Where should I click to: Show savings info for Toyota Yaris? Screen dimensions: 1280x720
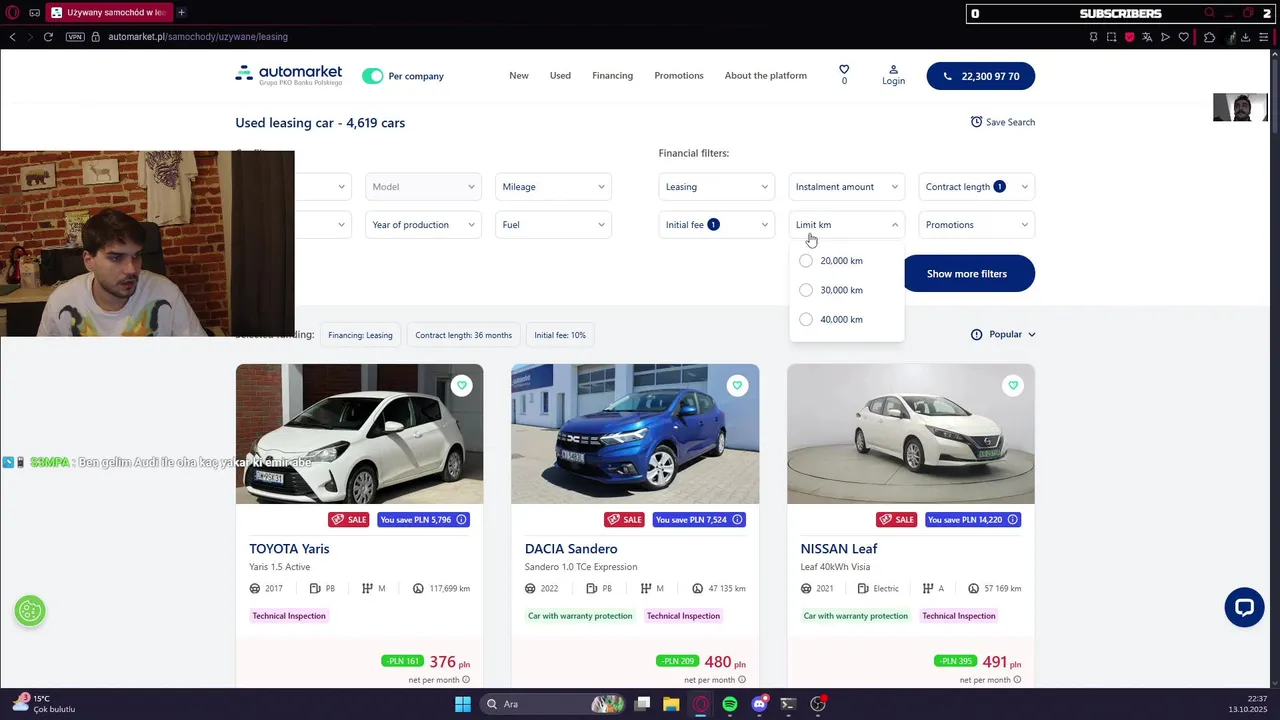point(461,520)
